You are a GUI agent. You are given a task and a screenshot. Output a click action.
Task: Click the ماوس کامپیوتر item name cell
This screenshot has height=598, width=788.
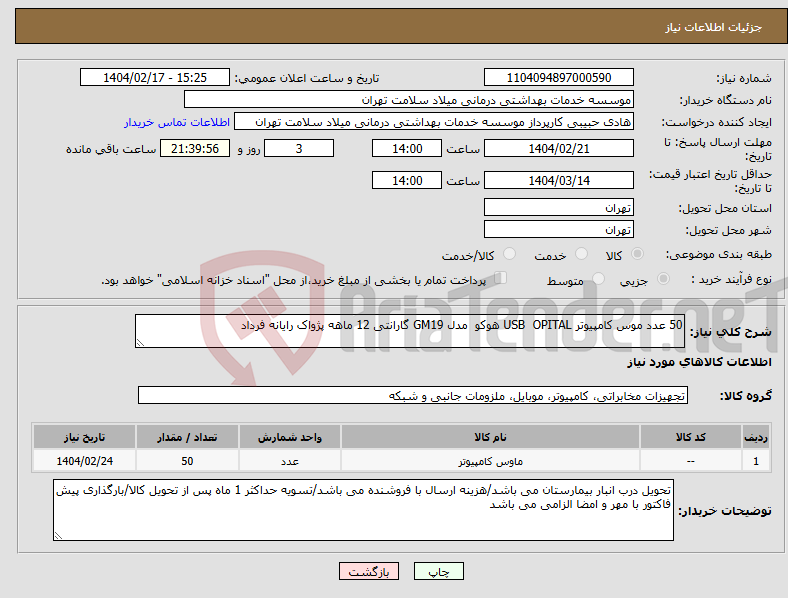click(490, 461)
